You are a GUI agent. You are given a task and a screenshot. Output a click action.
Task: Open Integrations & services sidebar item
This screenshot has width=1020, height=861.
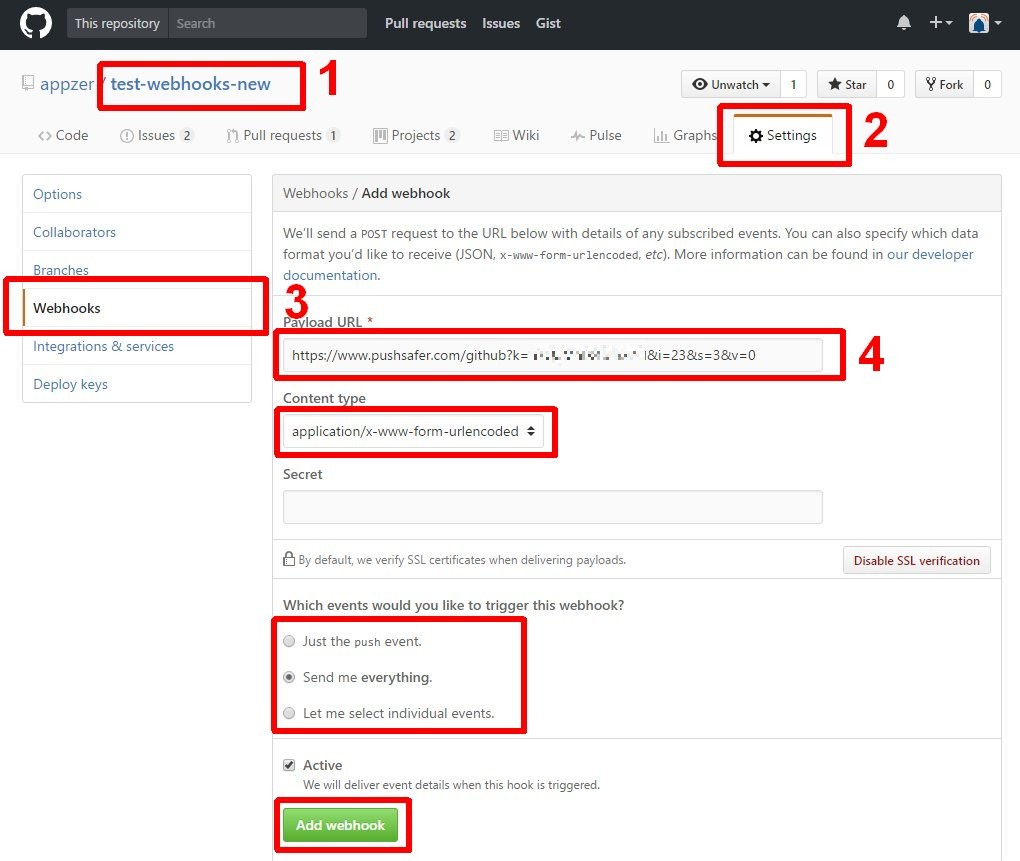pyautogui.click(x=137, y=346)
